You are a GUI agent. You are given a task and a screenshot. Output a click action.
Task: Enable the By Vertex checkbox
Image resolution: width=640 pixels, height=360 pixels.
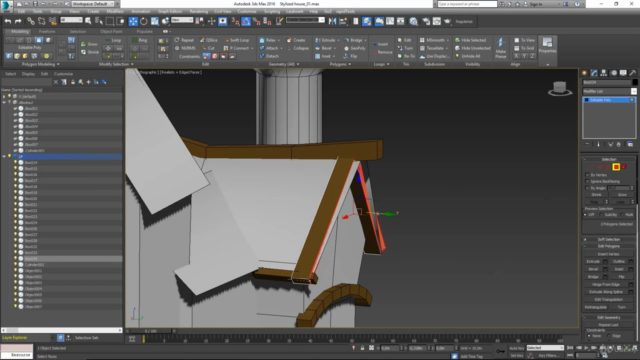point(587,175)
